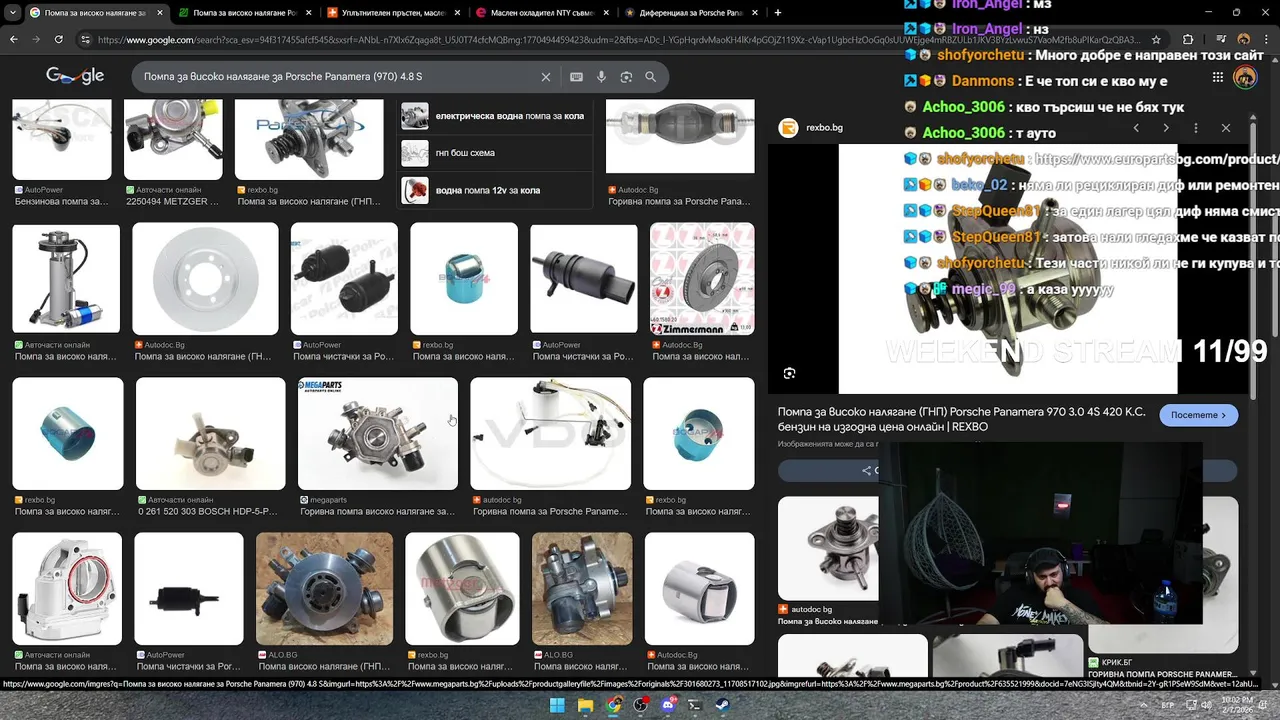
Task: Open the autodoc.bg related pump thumbnail
Action: coord(828,548)
